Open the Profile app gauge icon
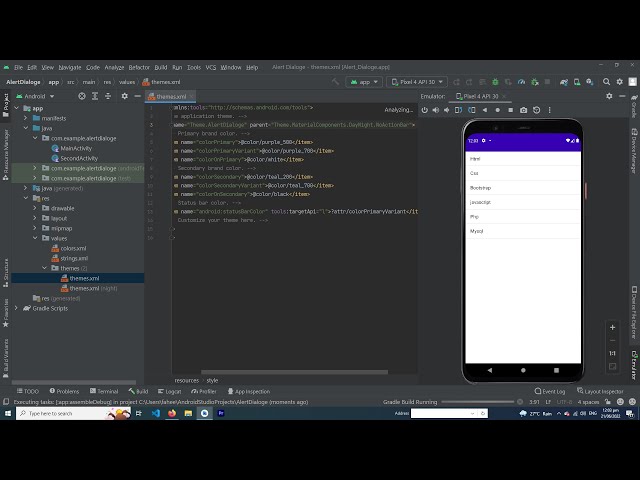This screenshot has height=480, width=640. point(521,82)
